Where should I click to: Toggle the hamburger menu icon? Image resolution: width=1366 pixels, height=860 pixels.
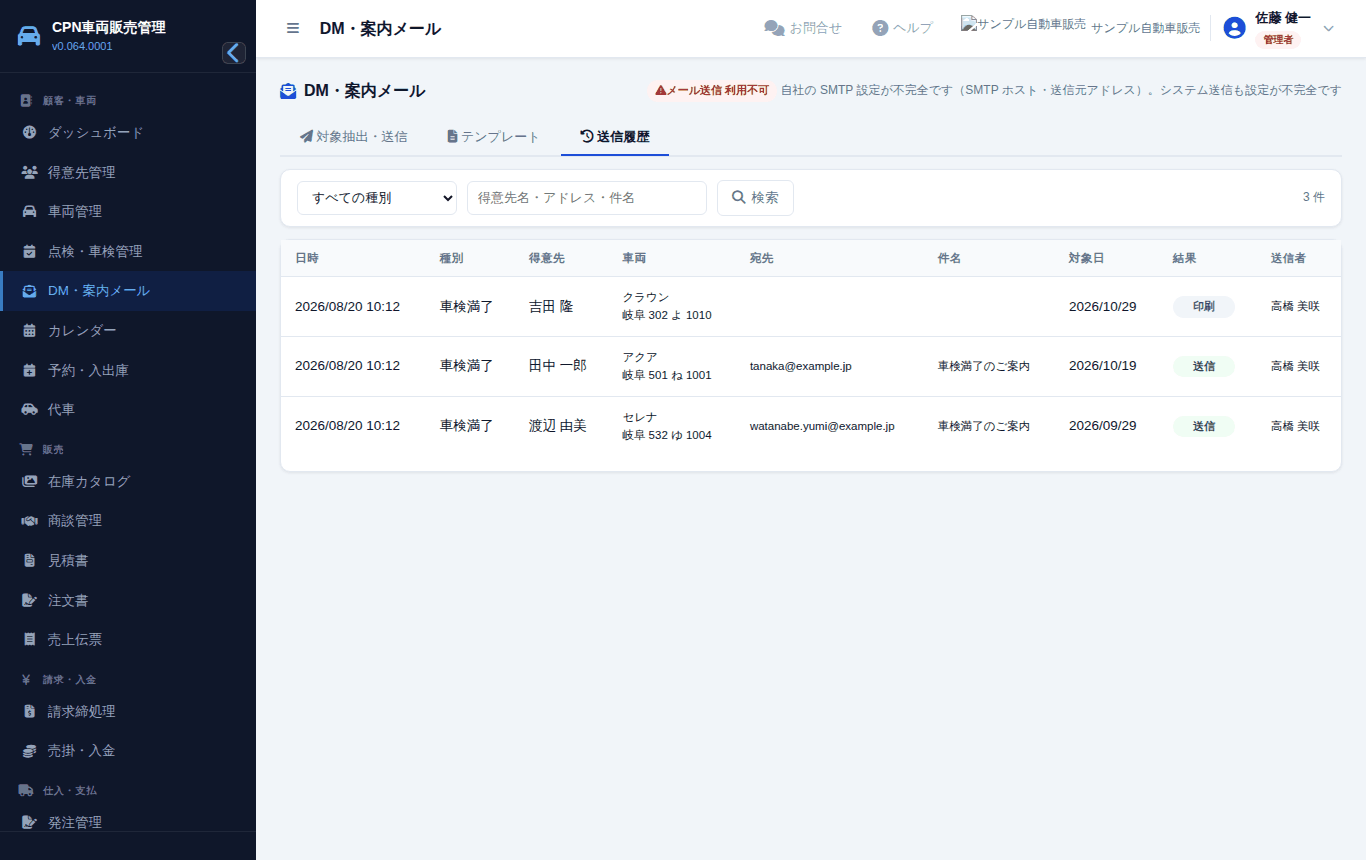click(293, 28)
